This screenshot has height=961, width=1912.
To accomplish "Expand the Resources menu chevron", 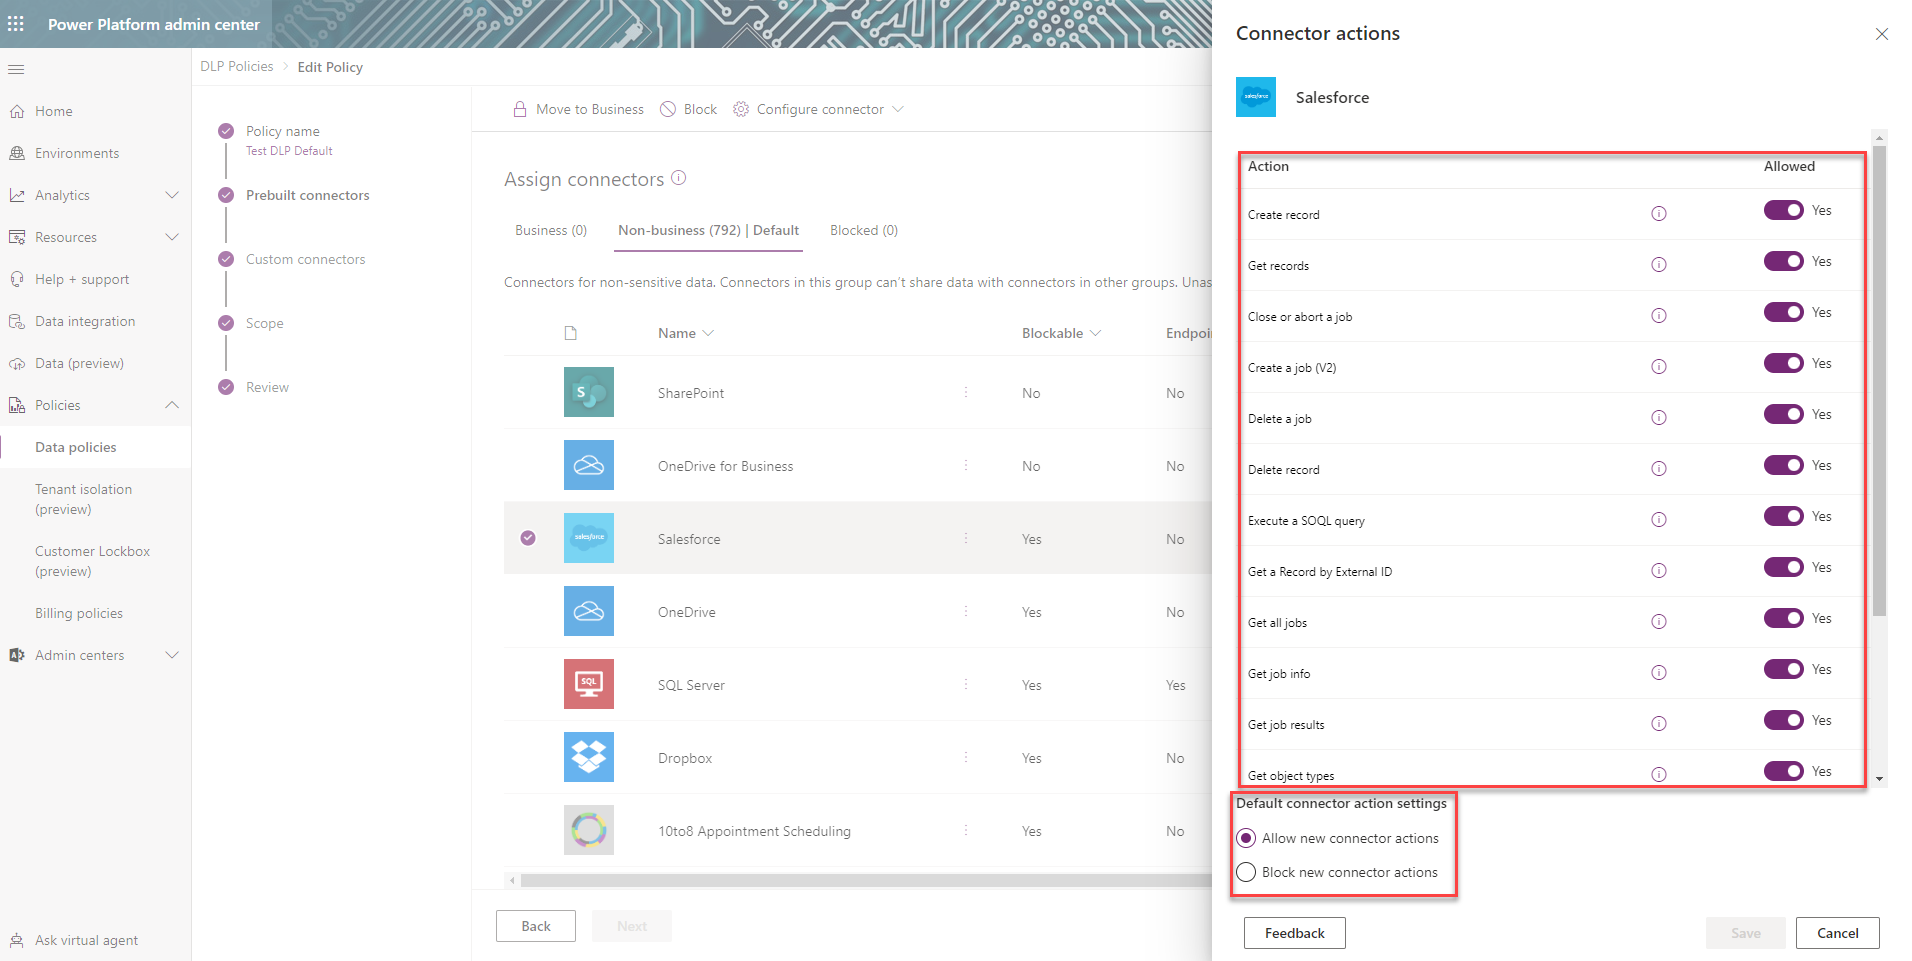I will [172, 237].
